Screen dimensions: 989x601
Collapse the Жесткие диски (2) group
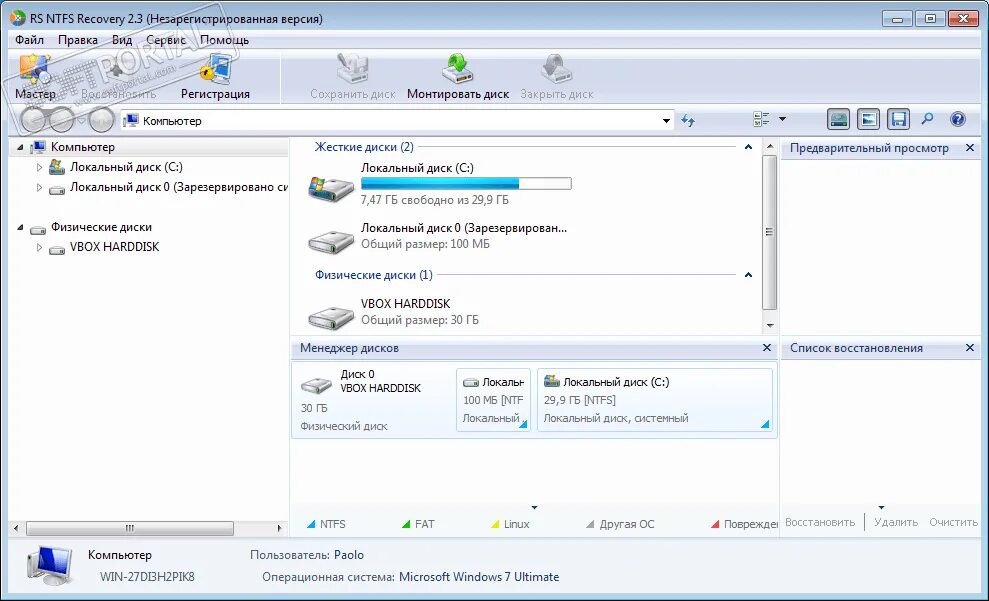[748, 147]
